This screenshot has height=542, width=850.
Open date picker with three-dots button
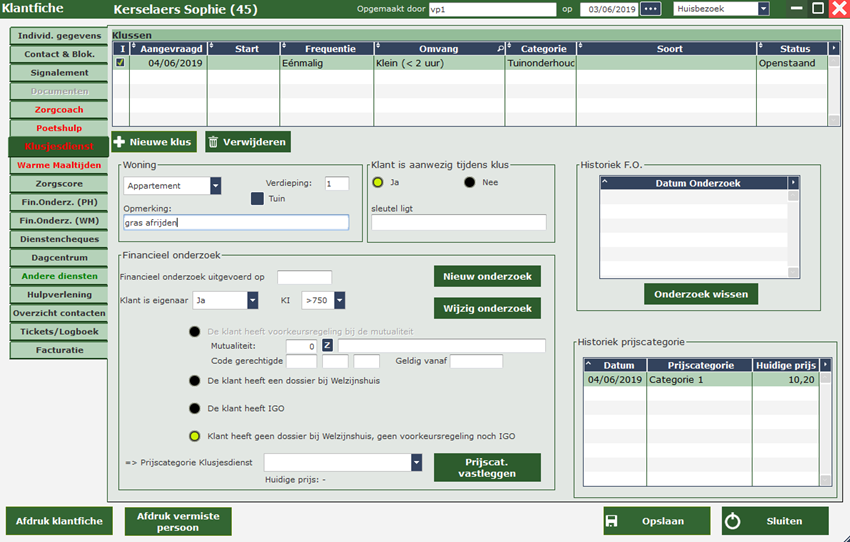pos(651,9)
